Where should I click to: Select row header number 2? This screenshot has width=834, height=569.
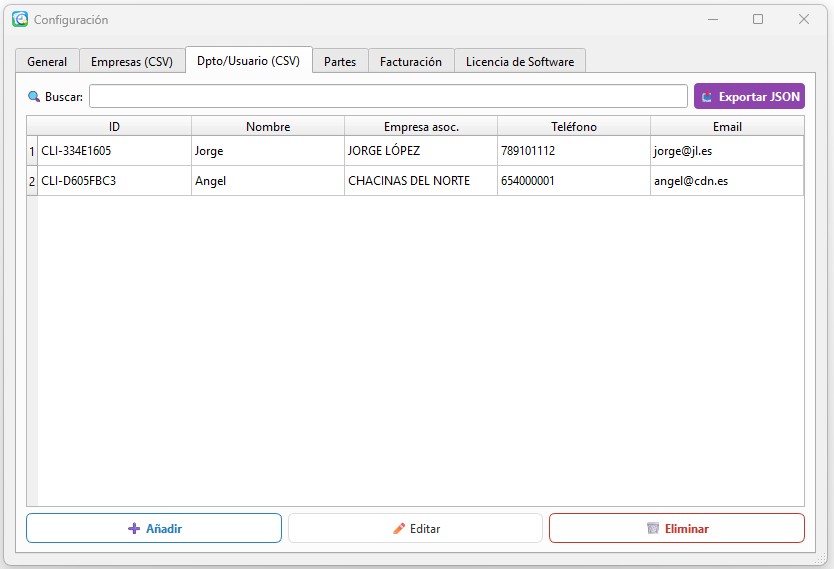pos(32,181)
